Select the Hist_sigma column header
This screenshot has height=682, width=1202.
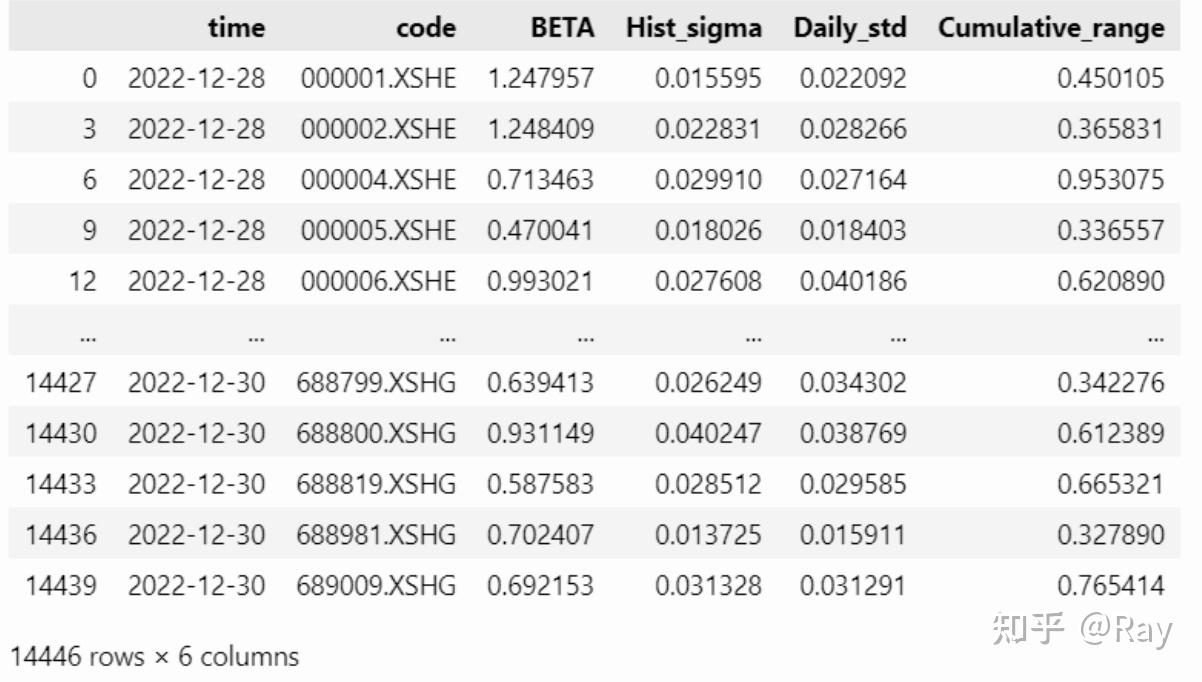[x=693, y=28]
